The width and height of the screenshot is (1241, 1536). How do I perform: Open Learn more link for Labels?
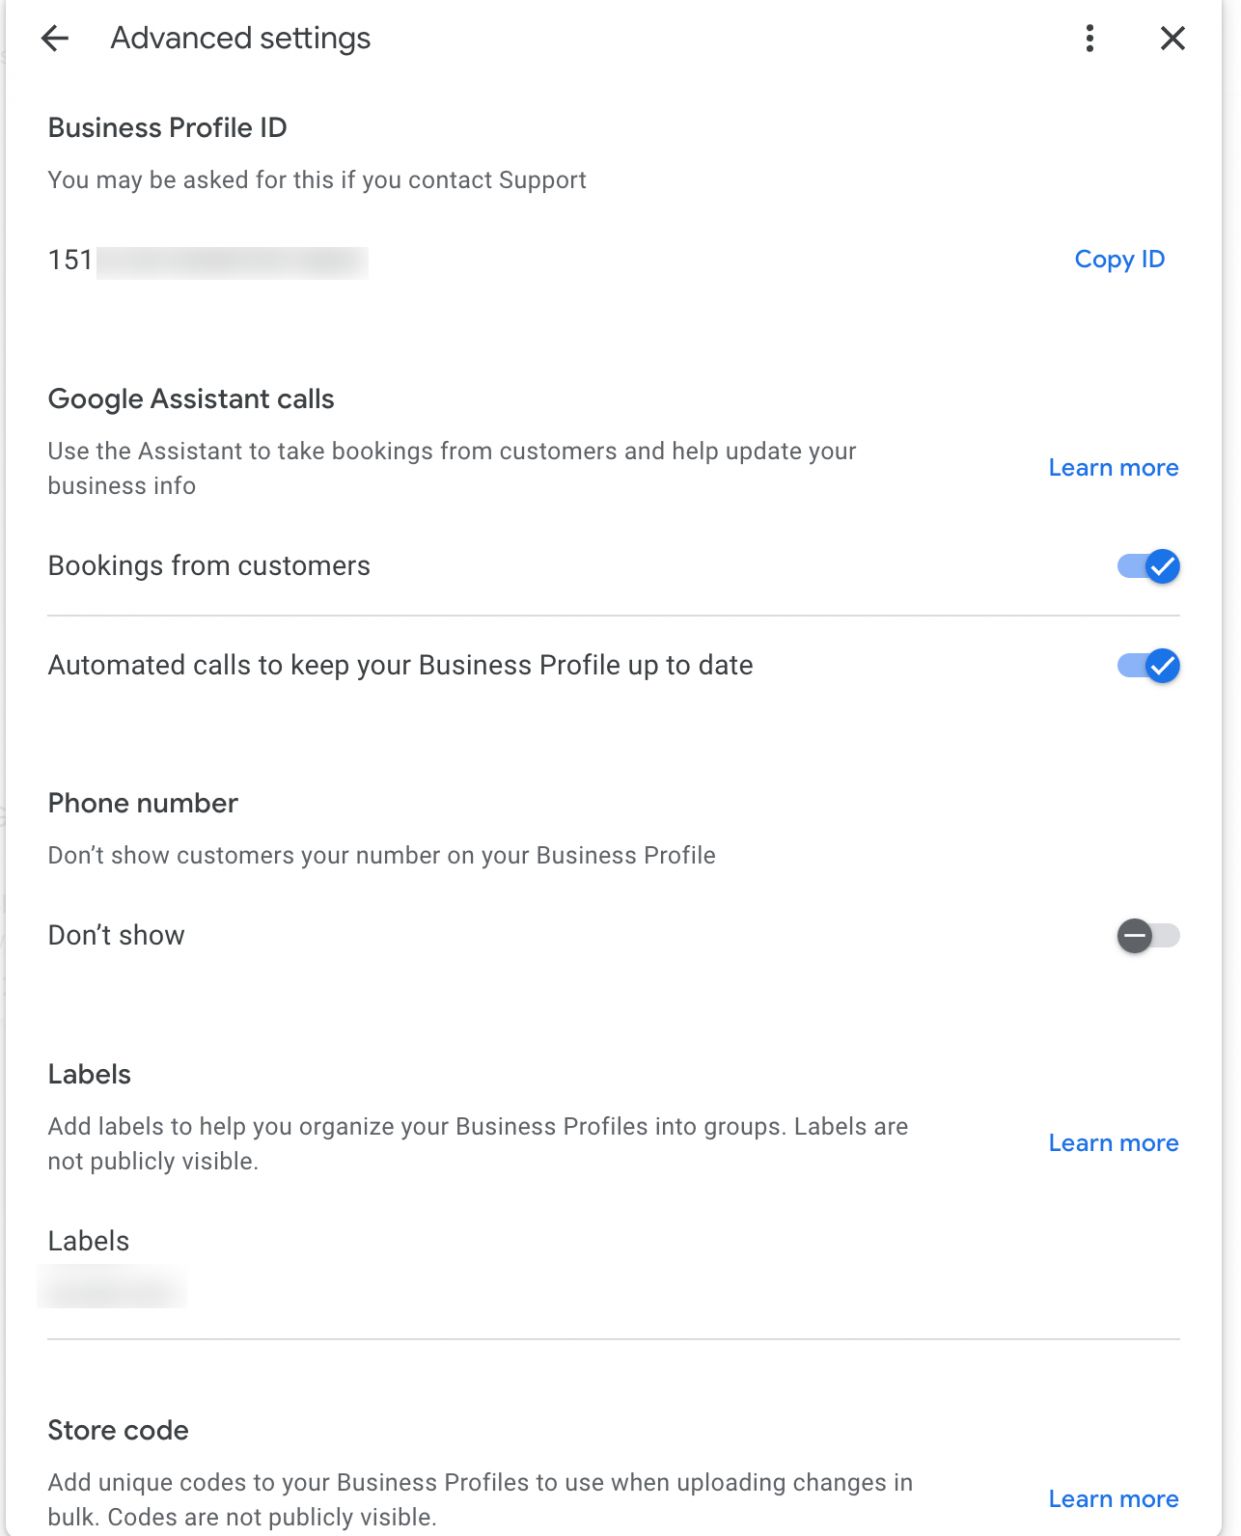click(1113, 1143)
